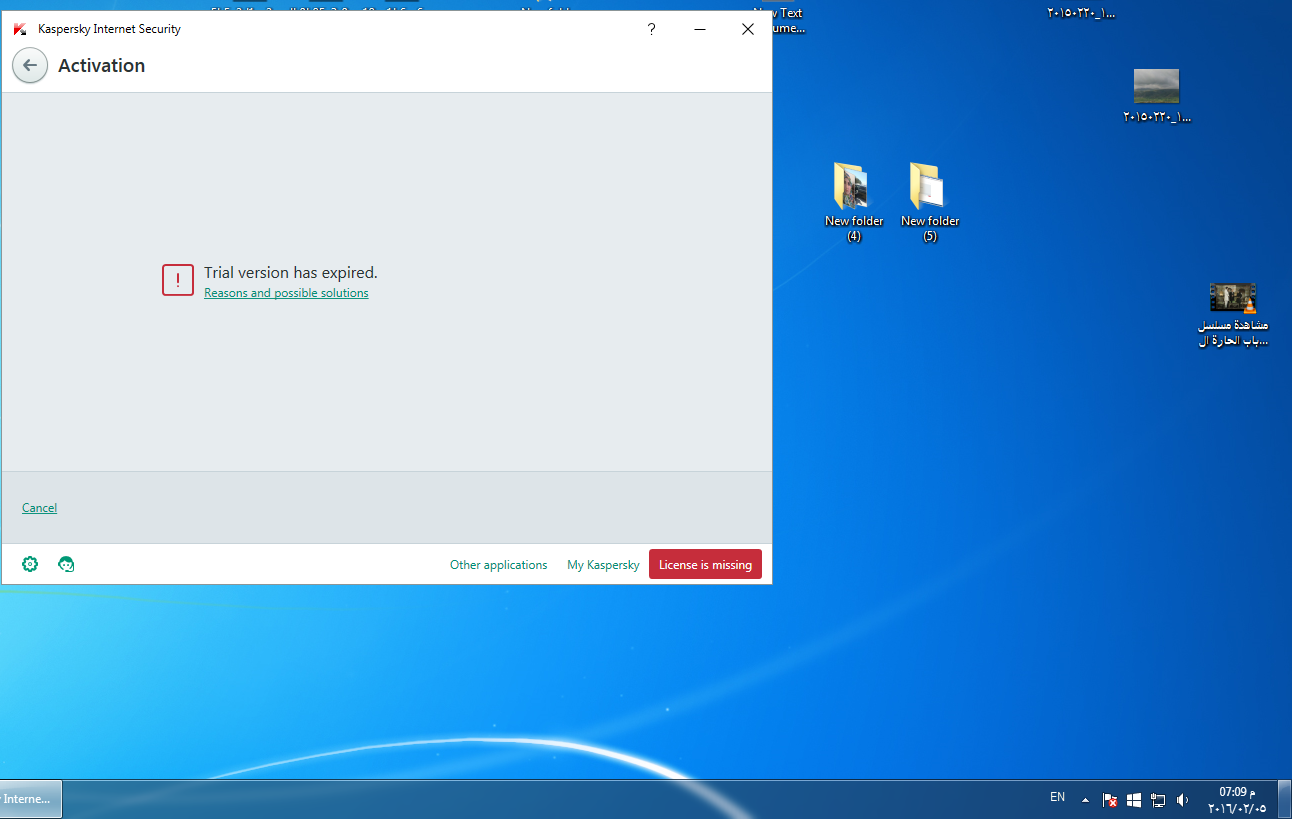1292x819 pixels.
Task: Click the red 'License is missing' button
Action: click(x=705, y=564)
